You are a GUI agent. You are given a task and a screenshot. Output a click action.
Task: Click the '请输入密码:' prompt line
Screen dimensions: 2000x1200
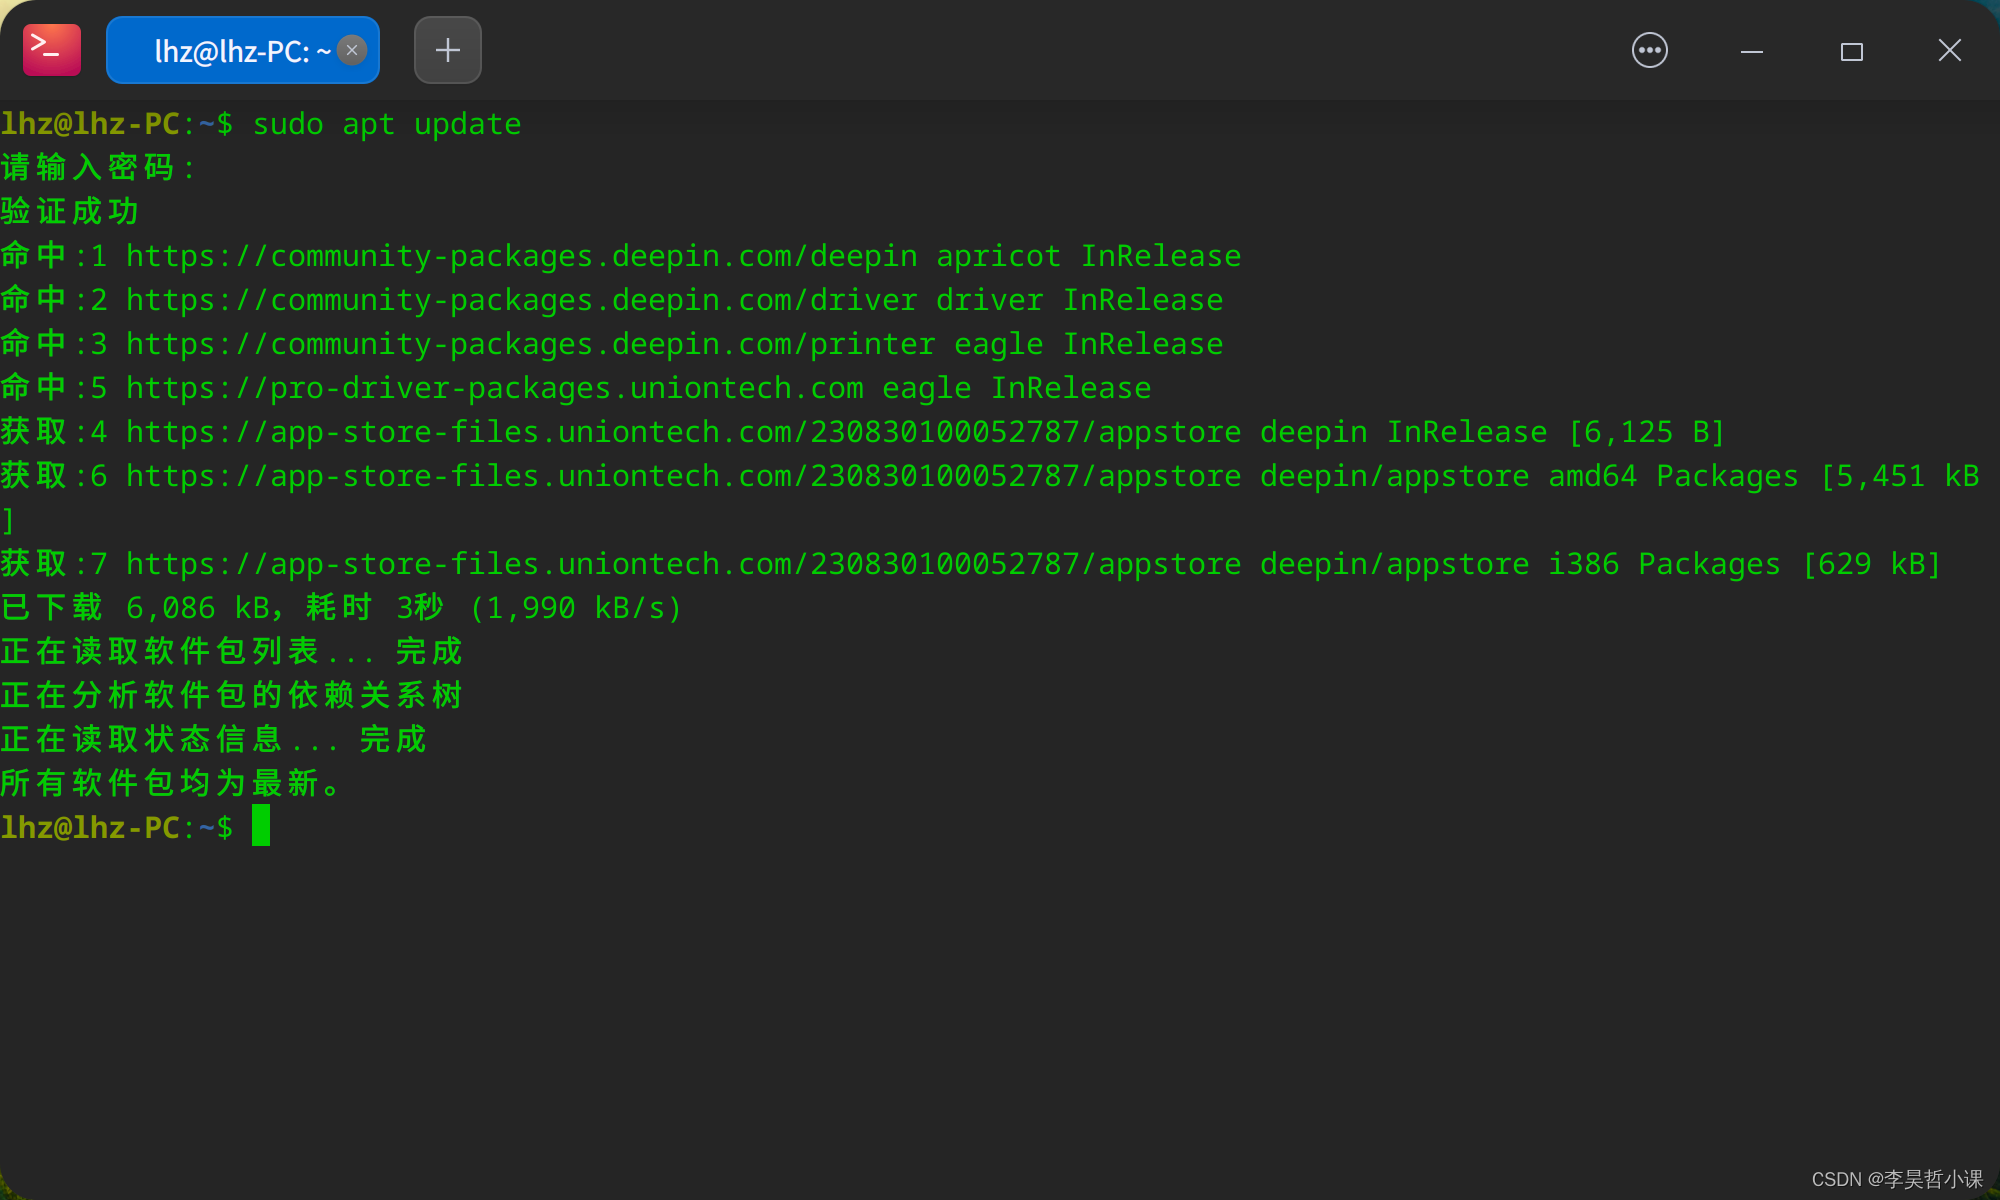(x=98, y=168)
